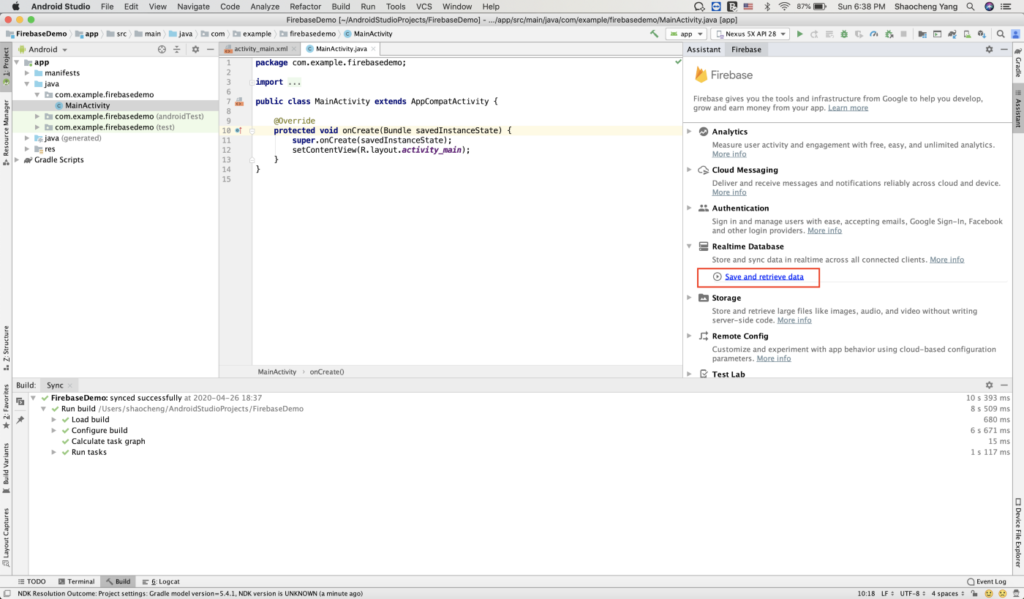Toggle the Layout Captures side panel
The image size is (1024, 599).
[x=6, y=536]
